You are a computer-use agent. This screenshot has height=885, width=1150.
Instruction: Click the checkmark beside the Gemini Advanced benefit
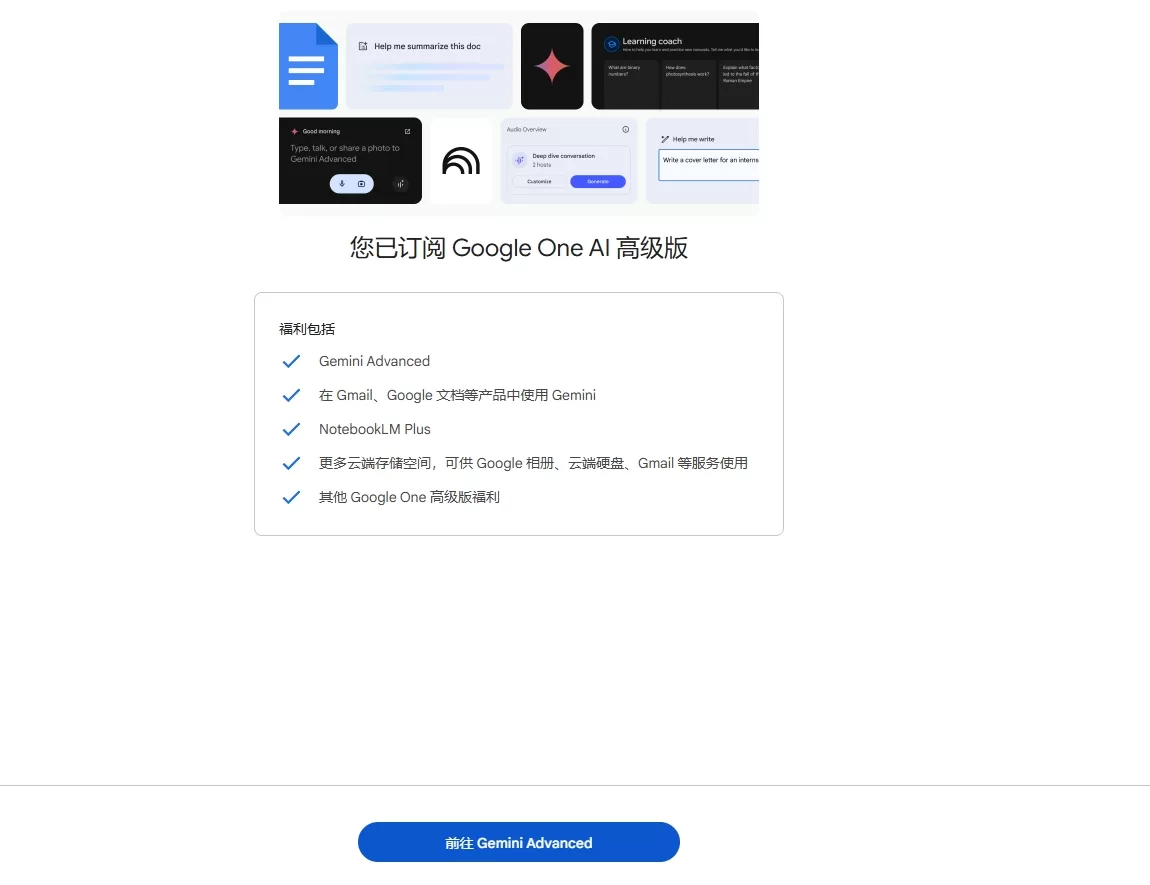coord(291,361)
